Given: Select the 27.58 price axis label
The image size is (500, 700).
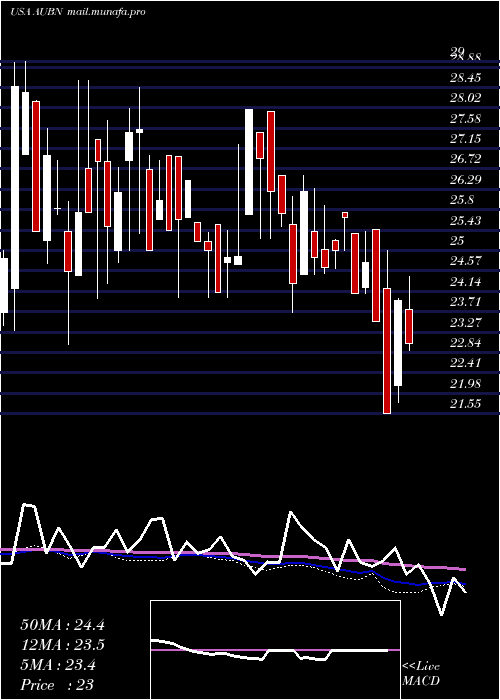Looking at the screenshot, I should click(x=466, y=119).
